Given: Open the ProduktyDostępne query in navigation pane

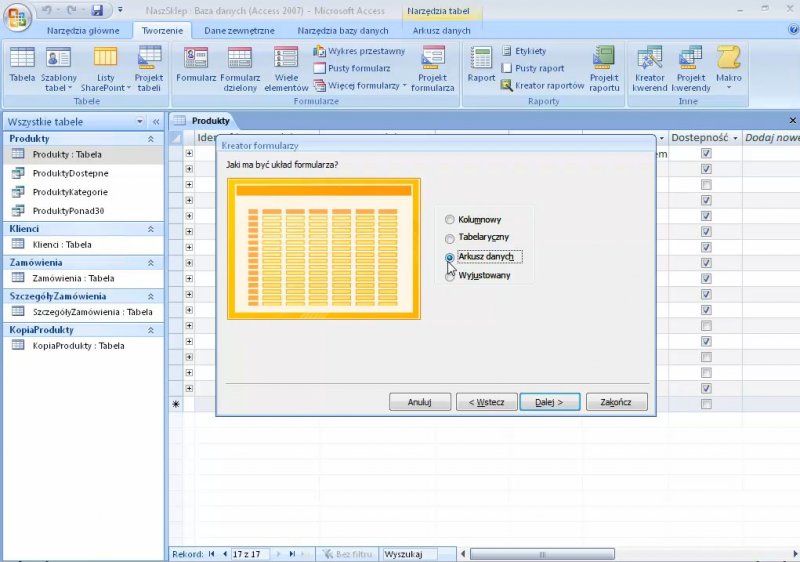Looking at the screenshot, I should point(71,173).
